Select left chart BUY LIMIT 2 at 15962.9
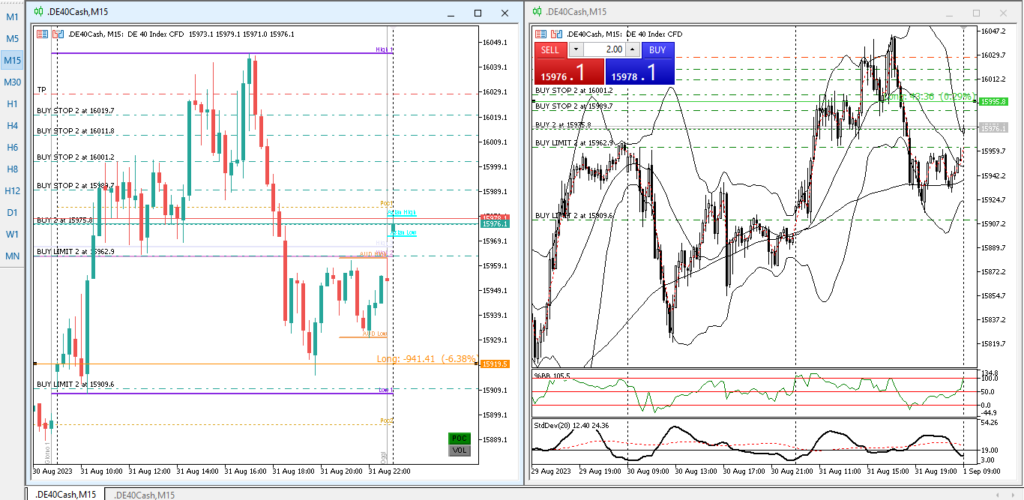The width and height of the screenshot is (1024, 500). 76,251
